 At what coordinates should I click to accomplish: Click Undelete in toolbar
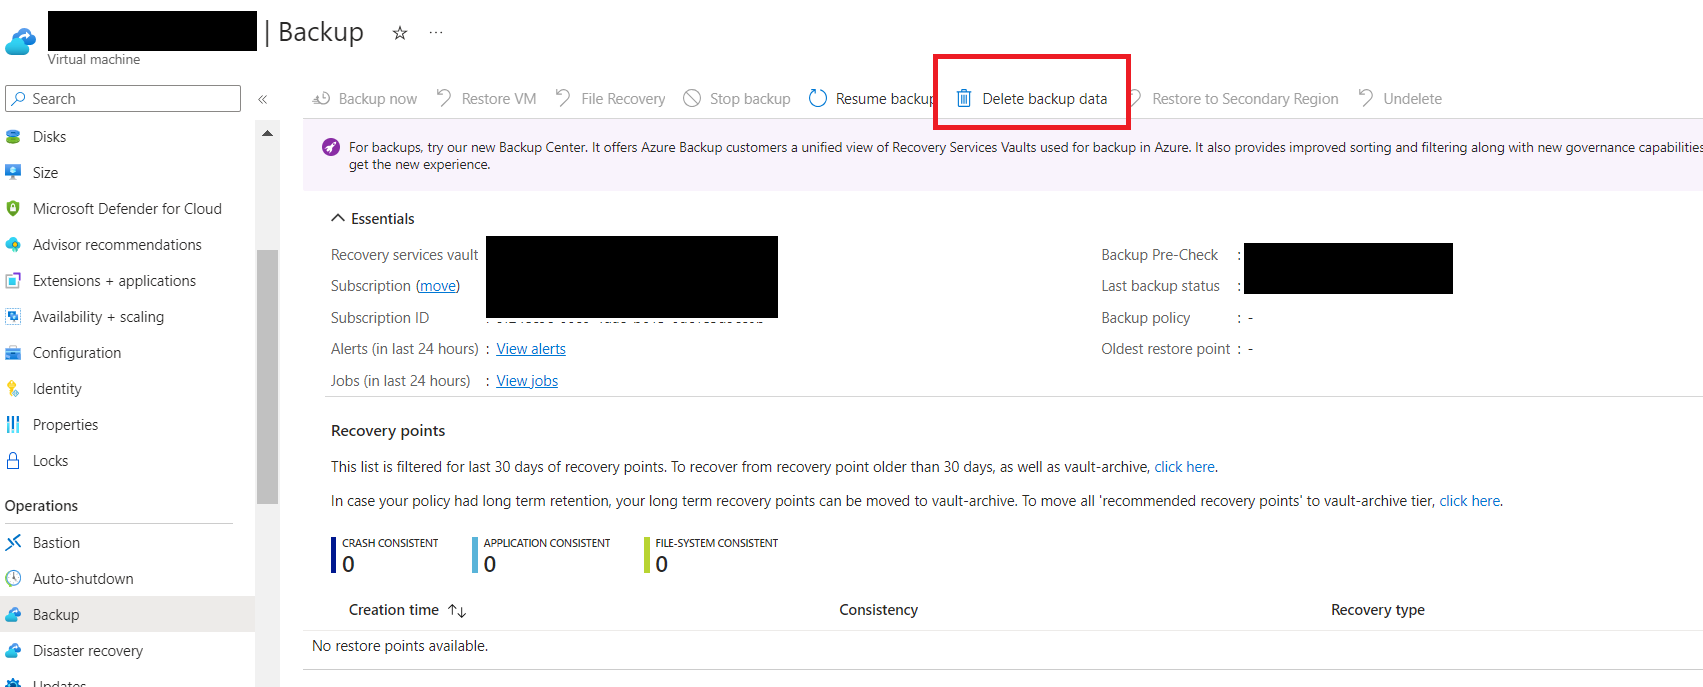pyautogui.click(x=1400, y=99)
